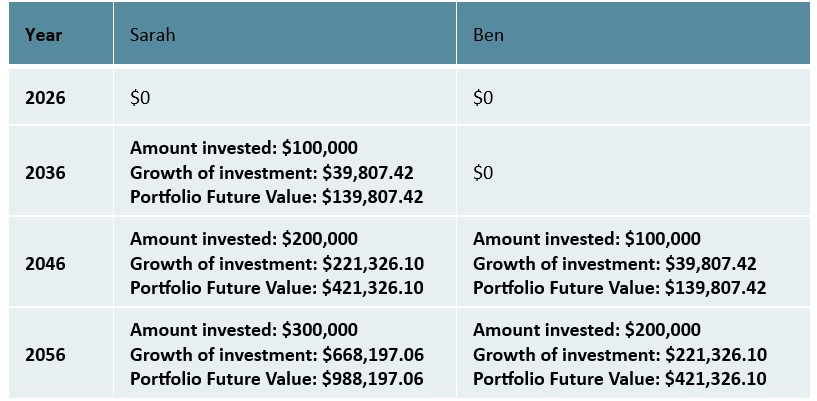Select Sarah's 2036 Growth of investment line
817x401 pixels.
click(x=272, y=172)
